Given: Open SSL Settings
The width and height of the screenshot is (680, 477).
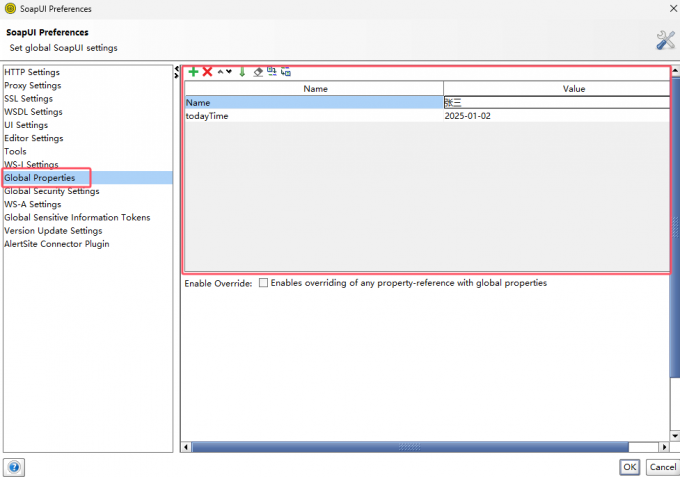Looking at the screenshot, I should coord(29,98).
